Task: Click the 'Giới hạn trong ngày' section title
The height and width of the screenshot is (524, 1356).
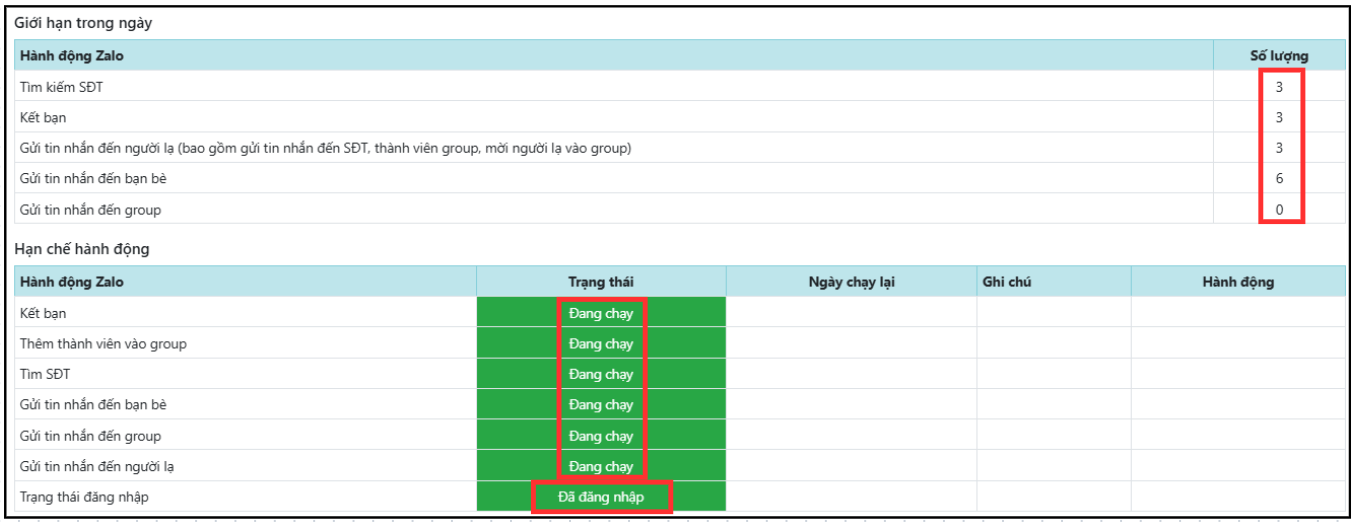Action: [82, 22]
